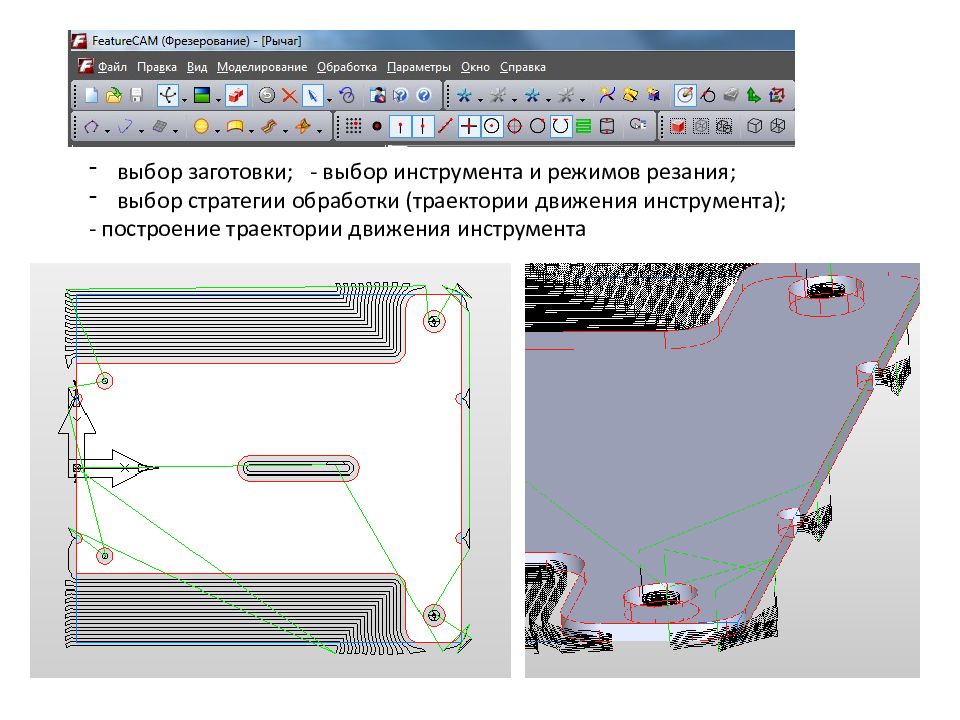Image resolution: width=960 pixels, height=720 pixels.
Task: Toggle the snap-to-grid dots button
Action: pyautogui.click(x=352, y=126)
